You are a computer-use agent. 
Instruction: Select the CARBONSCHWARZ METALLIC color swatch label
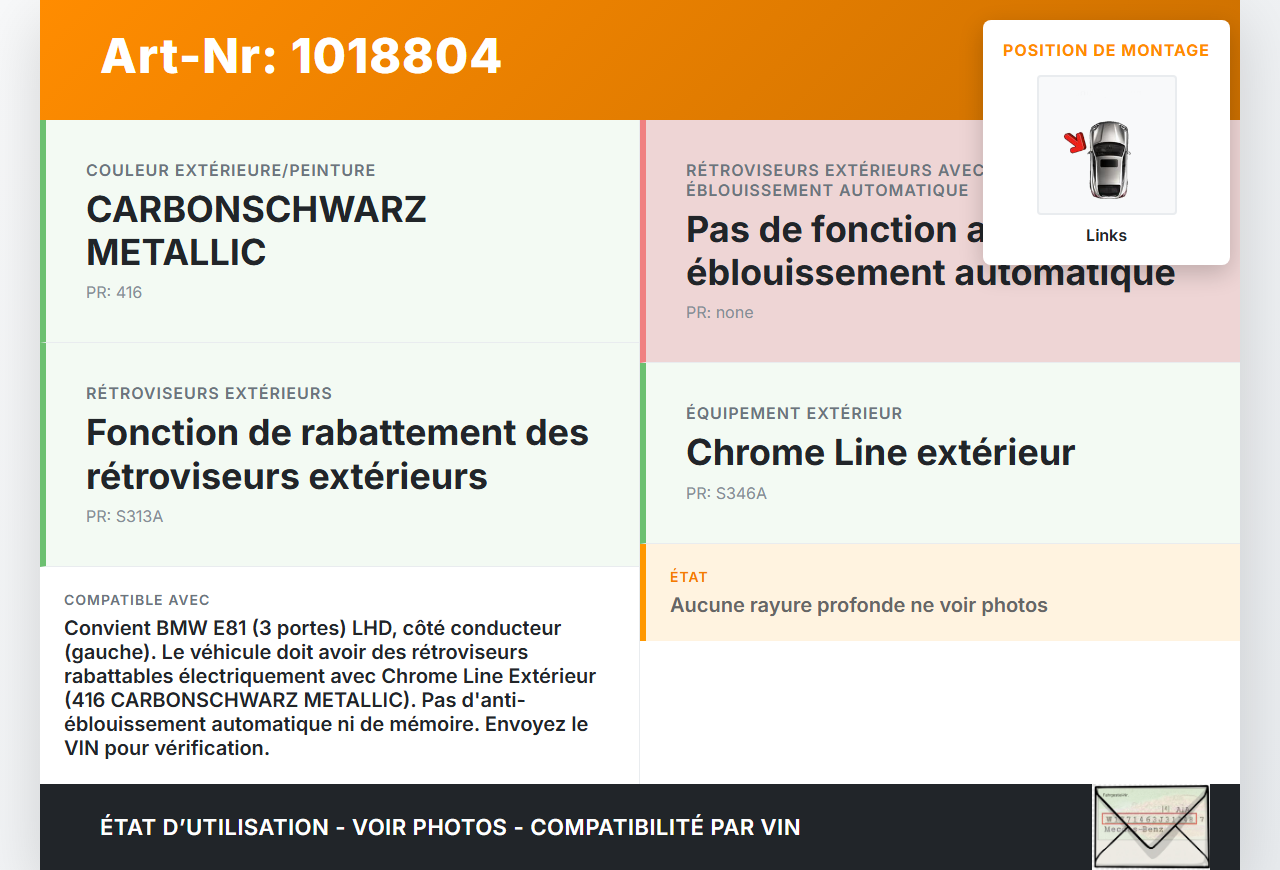257,231
